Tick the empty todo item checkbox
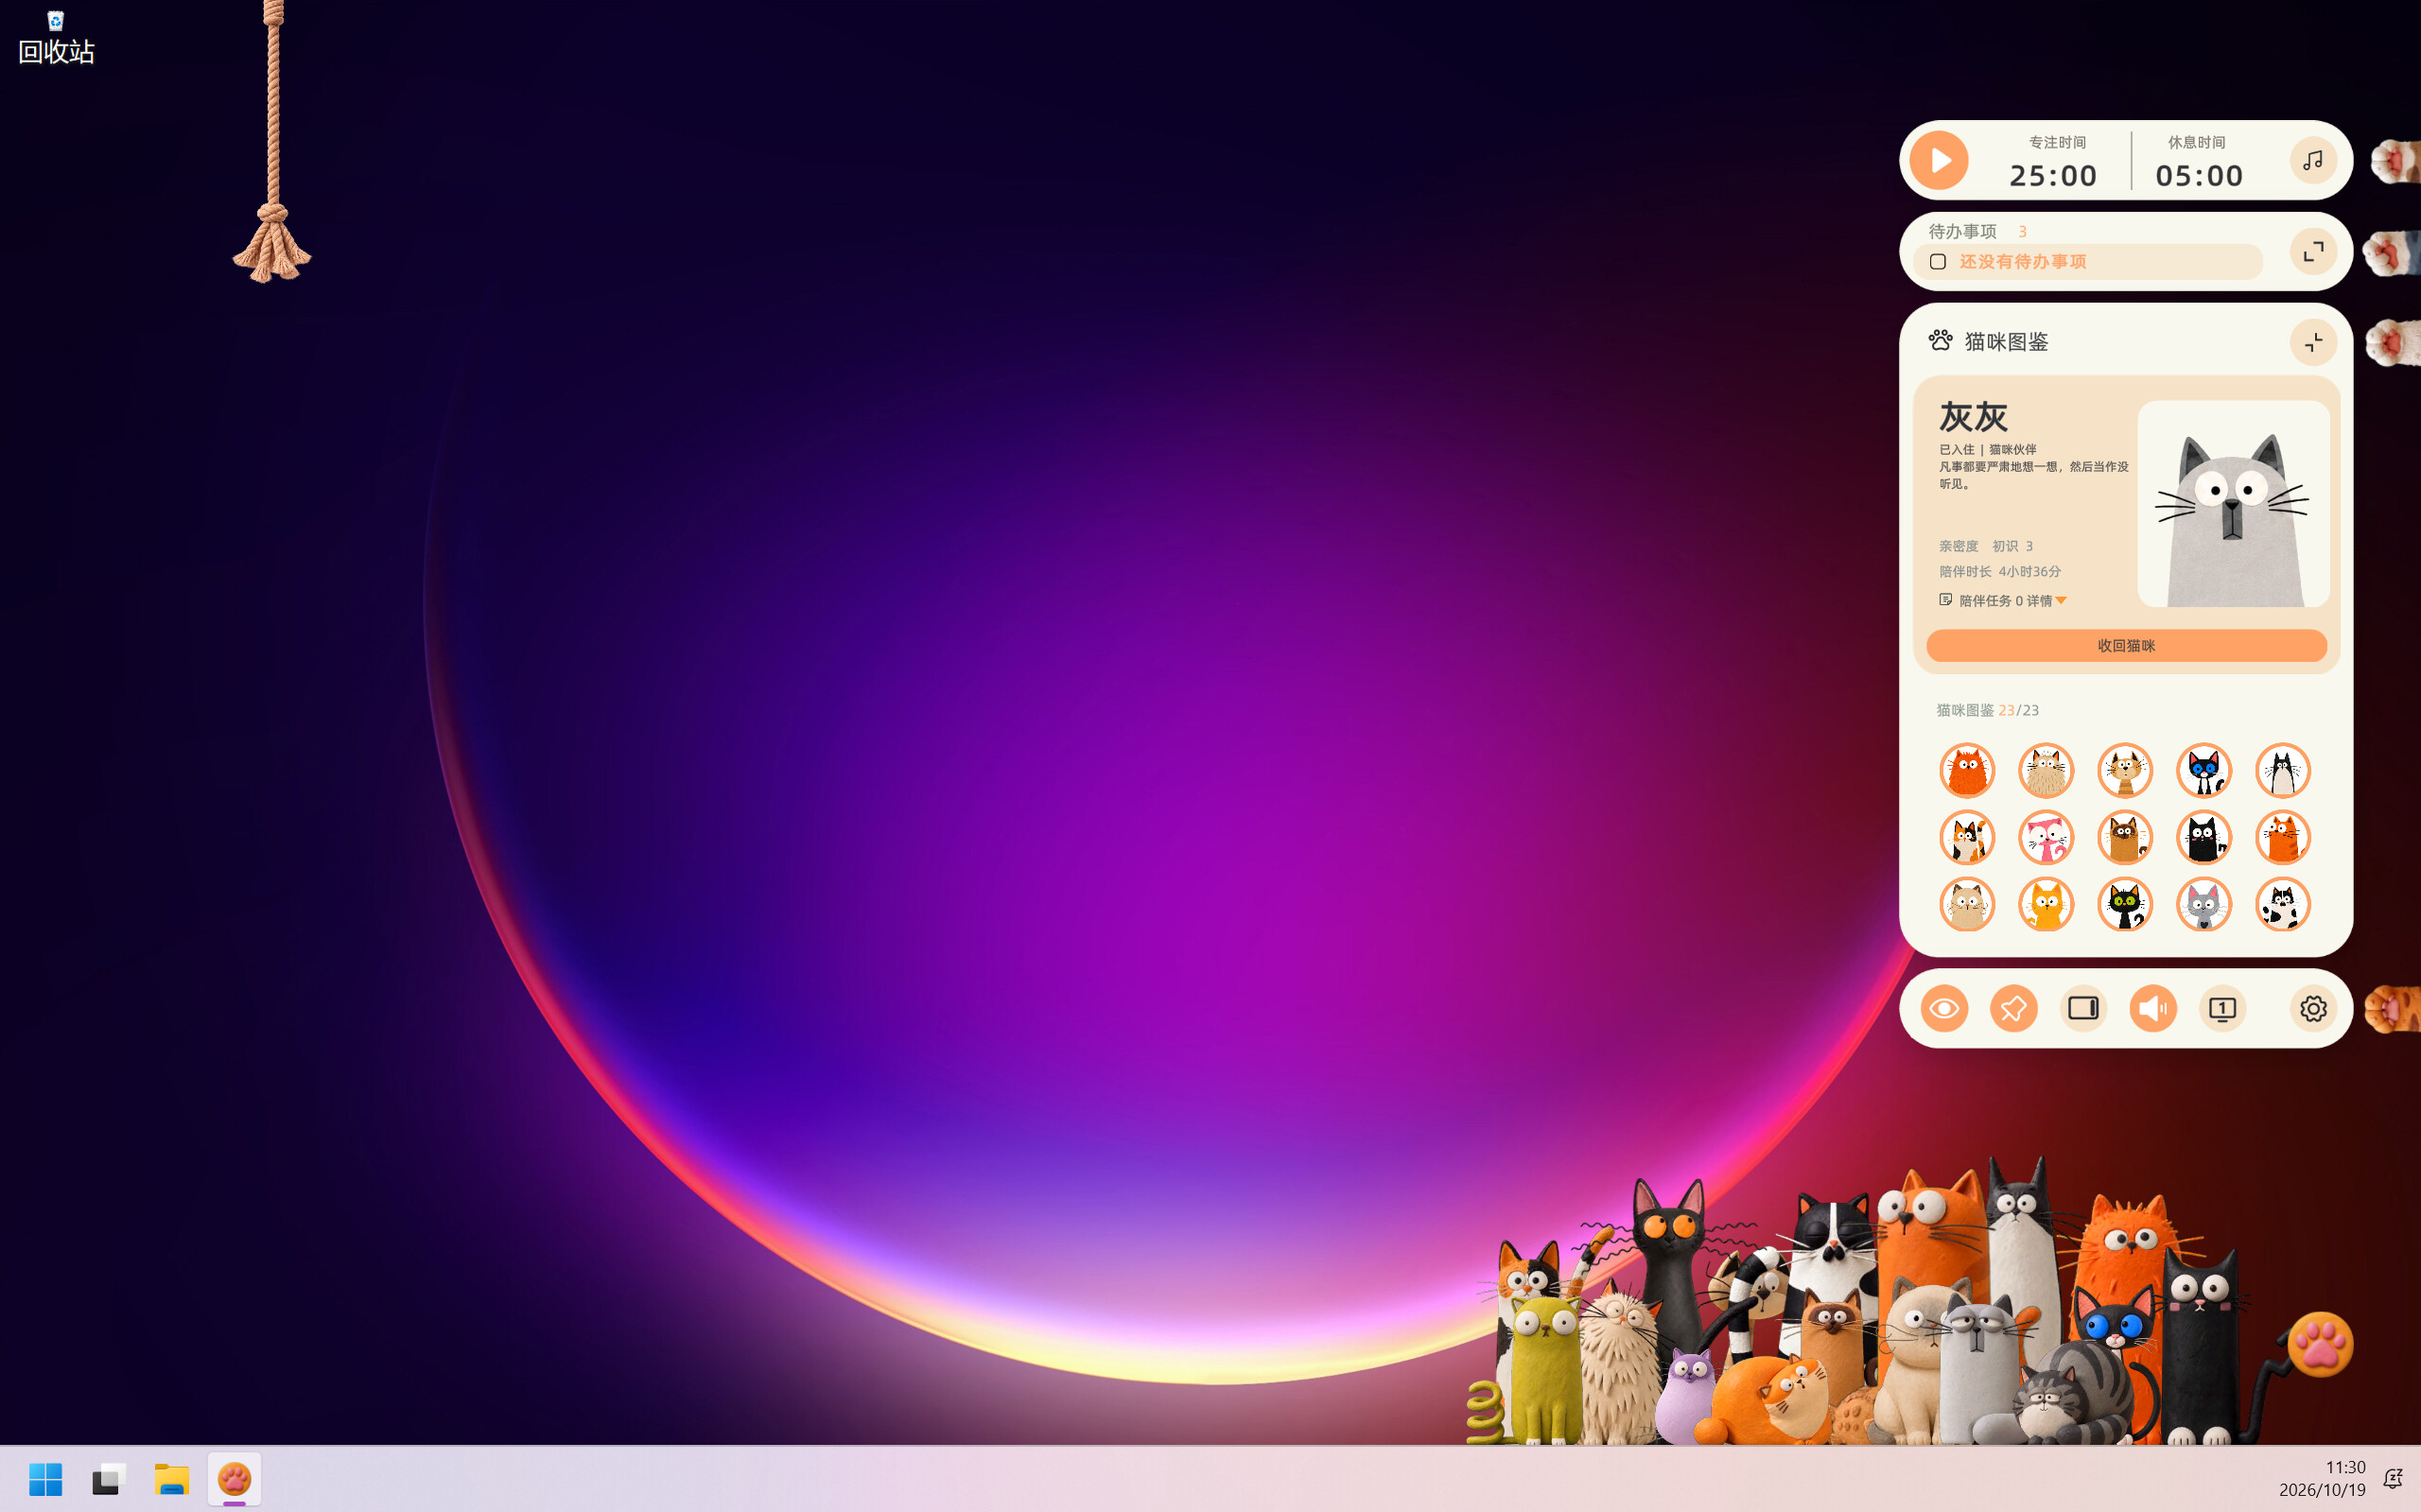This screenshot has height=1512, width=2421. (1938, 262)
